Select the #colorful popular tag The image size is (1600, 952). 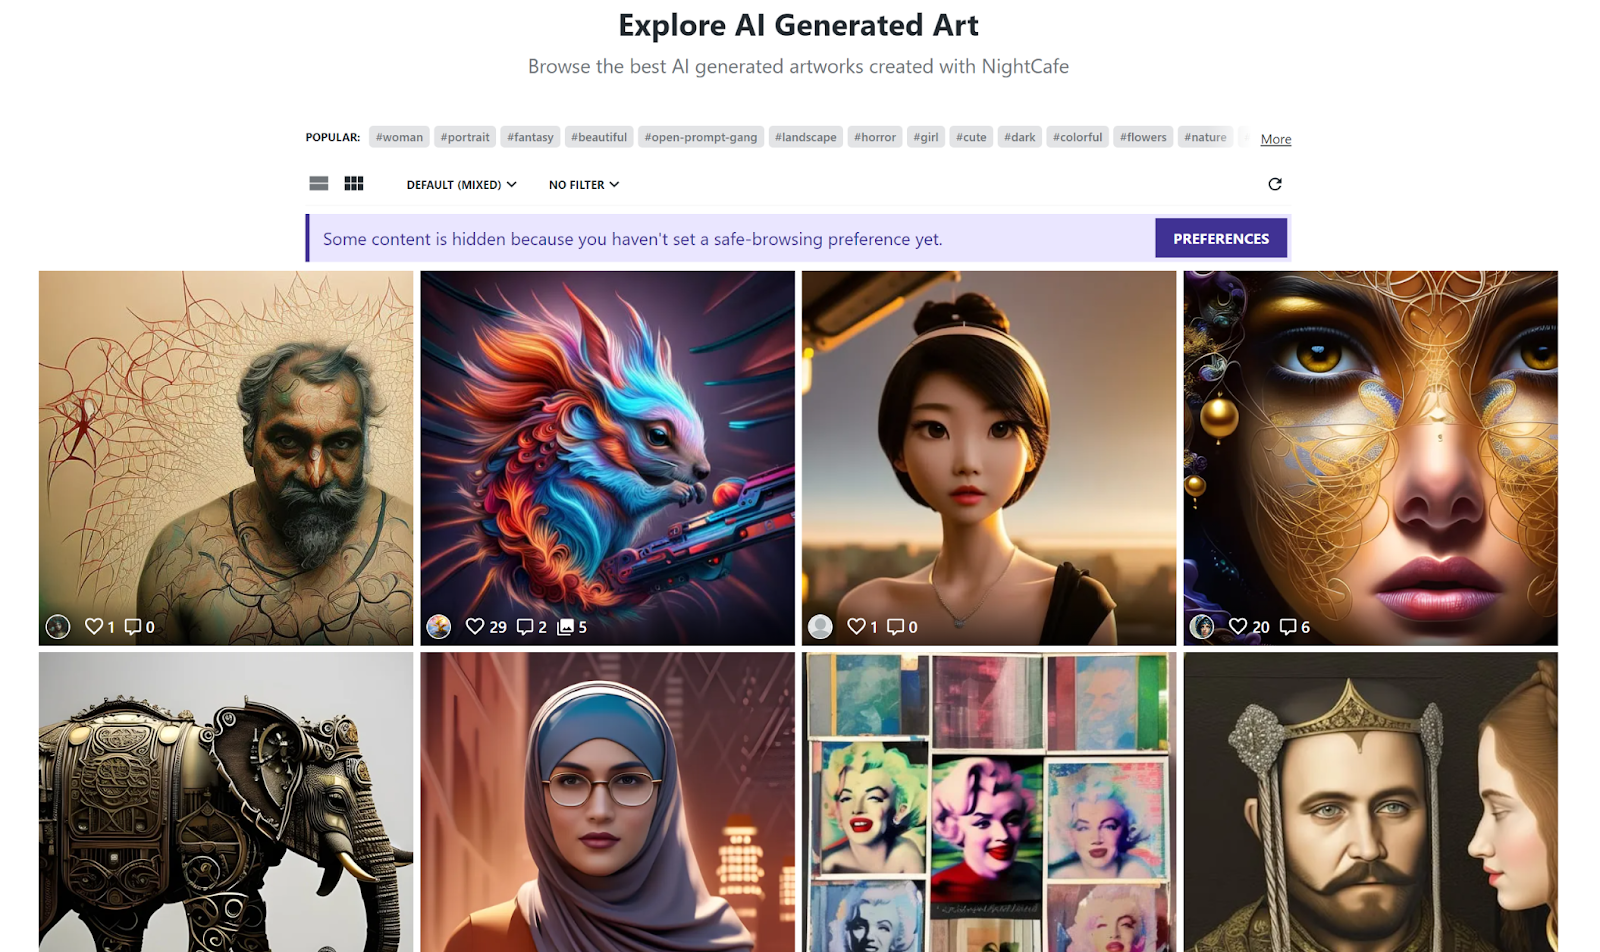coord(1077,137)
